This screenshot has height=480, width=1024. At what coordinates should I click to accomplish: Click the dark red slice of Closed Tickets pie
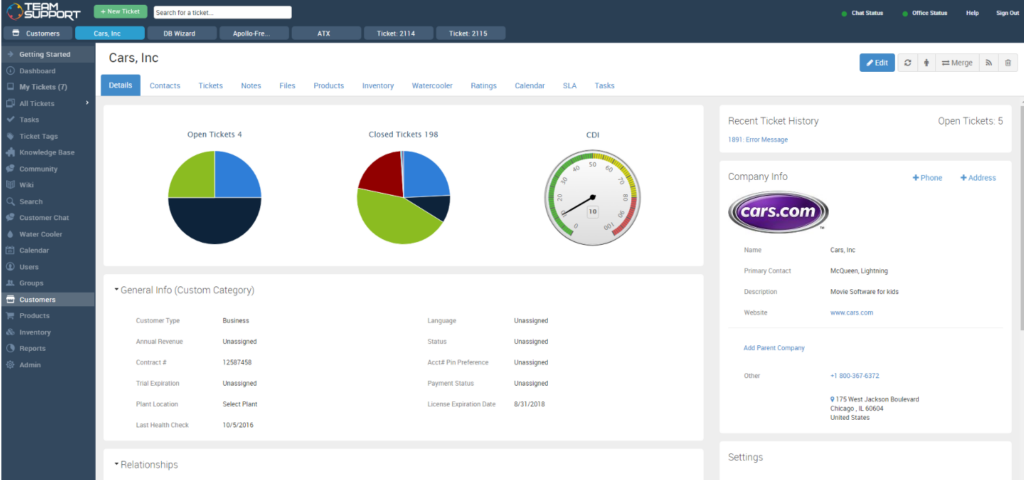coord(383,173)
